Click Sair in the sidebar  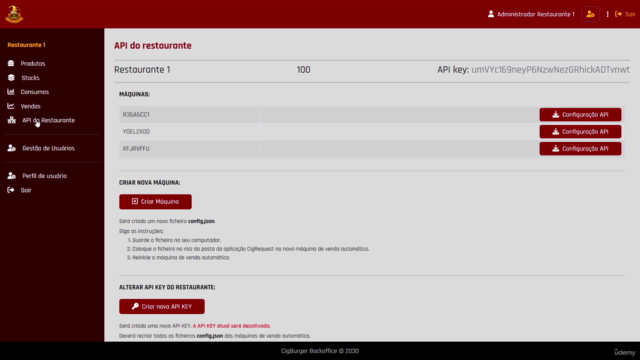(26, 190)
